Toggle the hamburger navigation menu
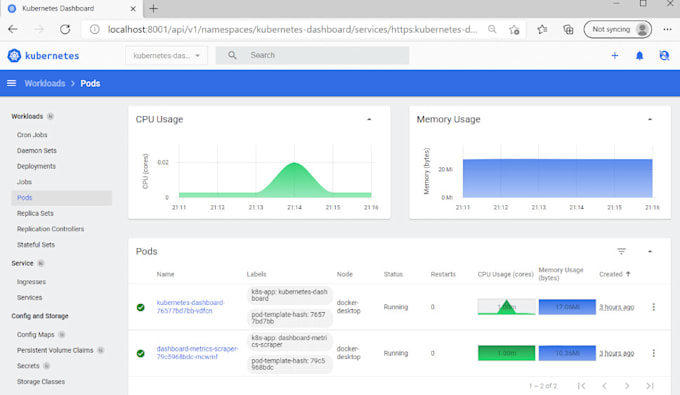This screenshot has width=680, height=395. pyautogui.click(x=12, y=83)
